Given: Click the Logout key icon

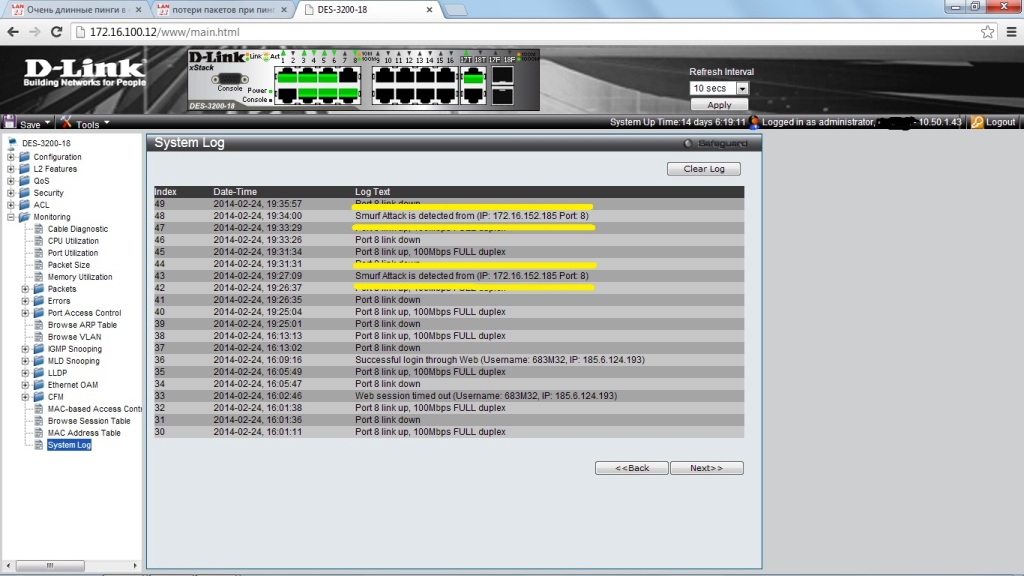Looking at the screenshot, I should [x=977, y=122].
